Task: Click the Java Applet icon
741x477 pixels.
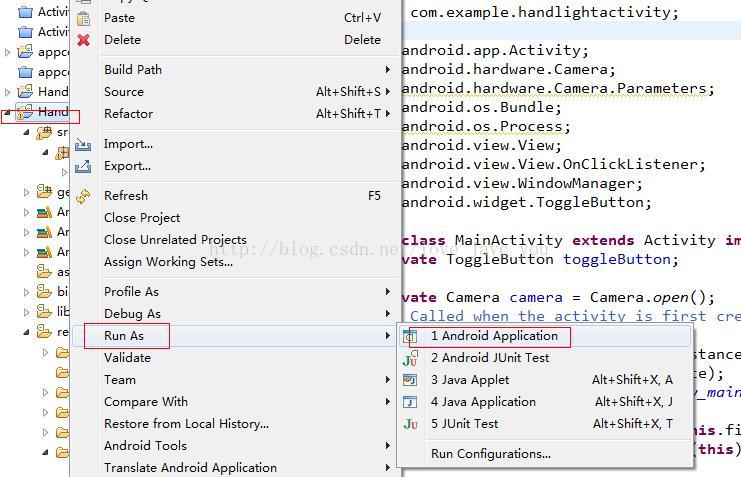Action: click(x=410, y=380)
